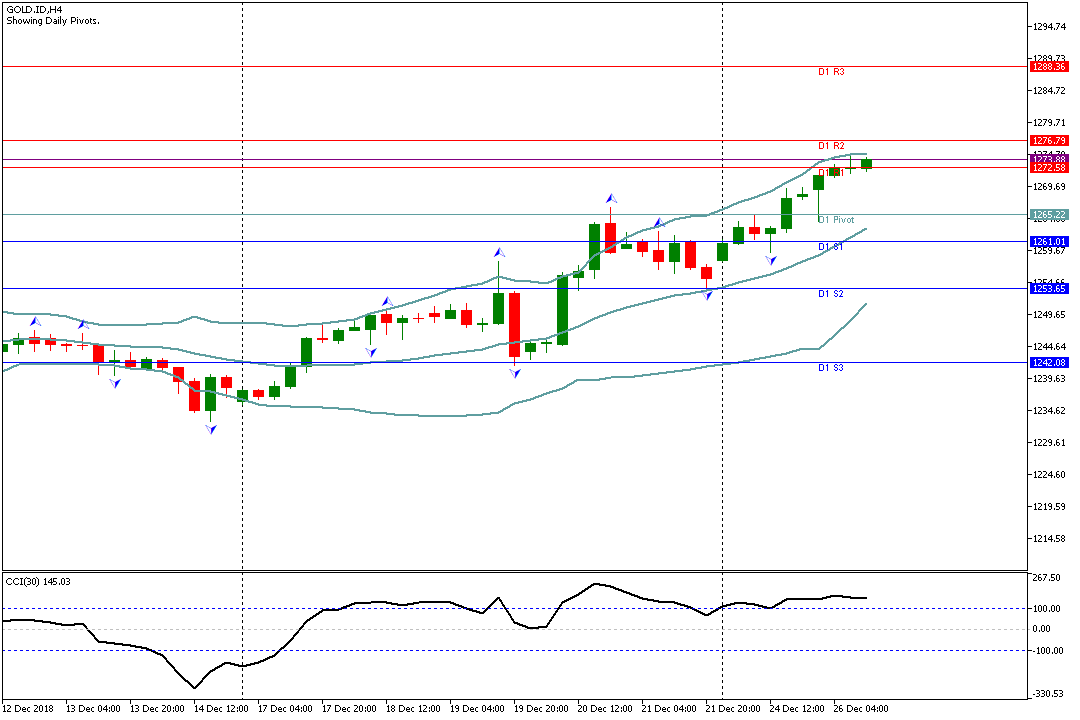Click the purple 1273.88 current price tag
The height and width of the screenshot is (720, 1080).
[x=1049, y=159]
